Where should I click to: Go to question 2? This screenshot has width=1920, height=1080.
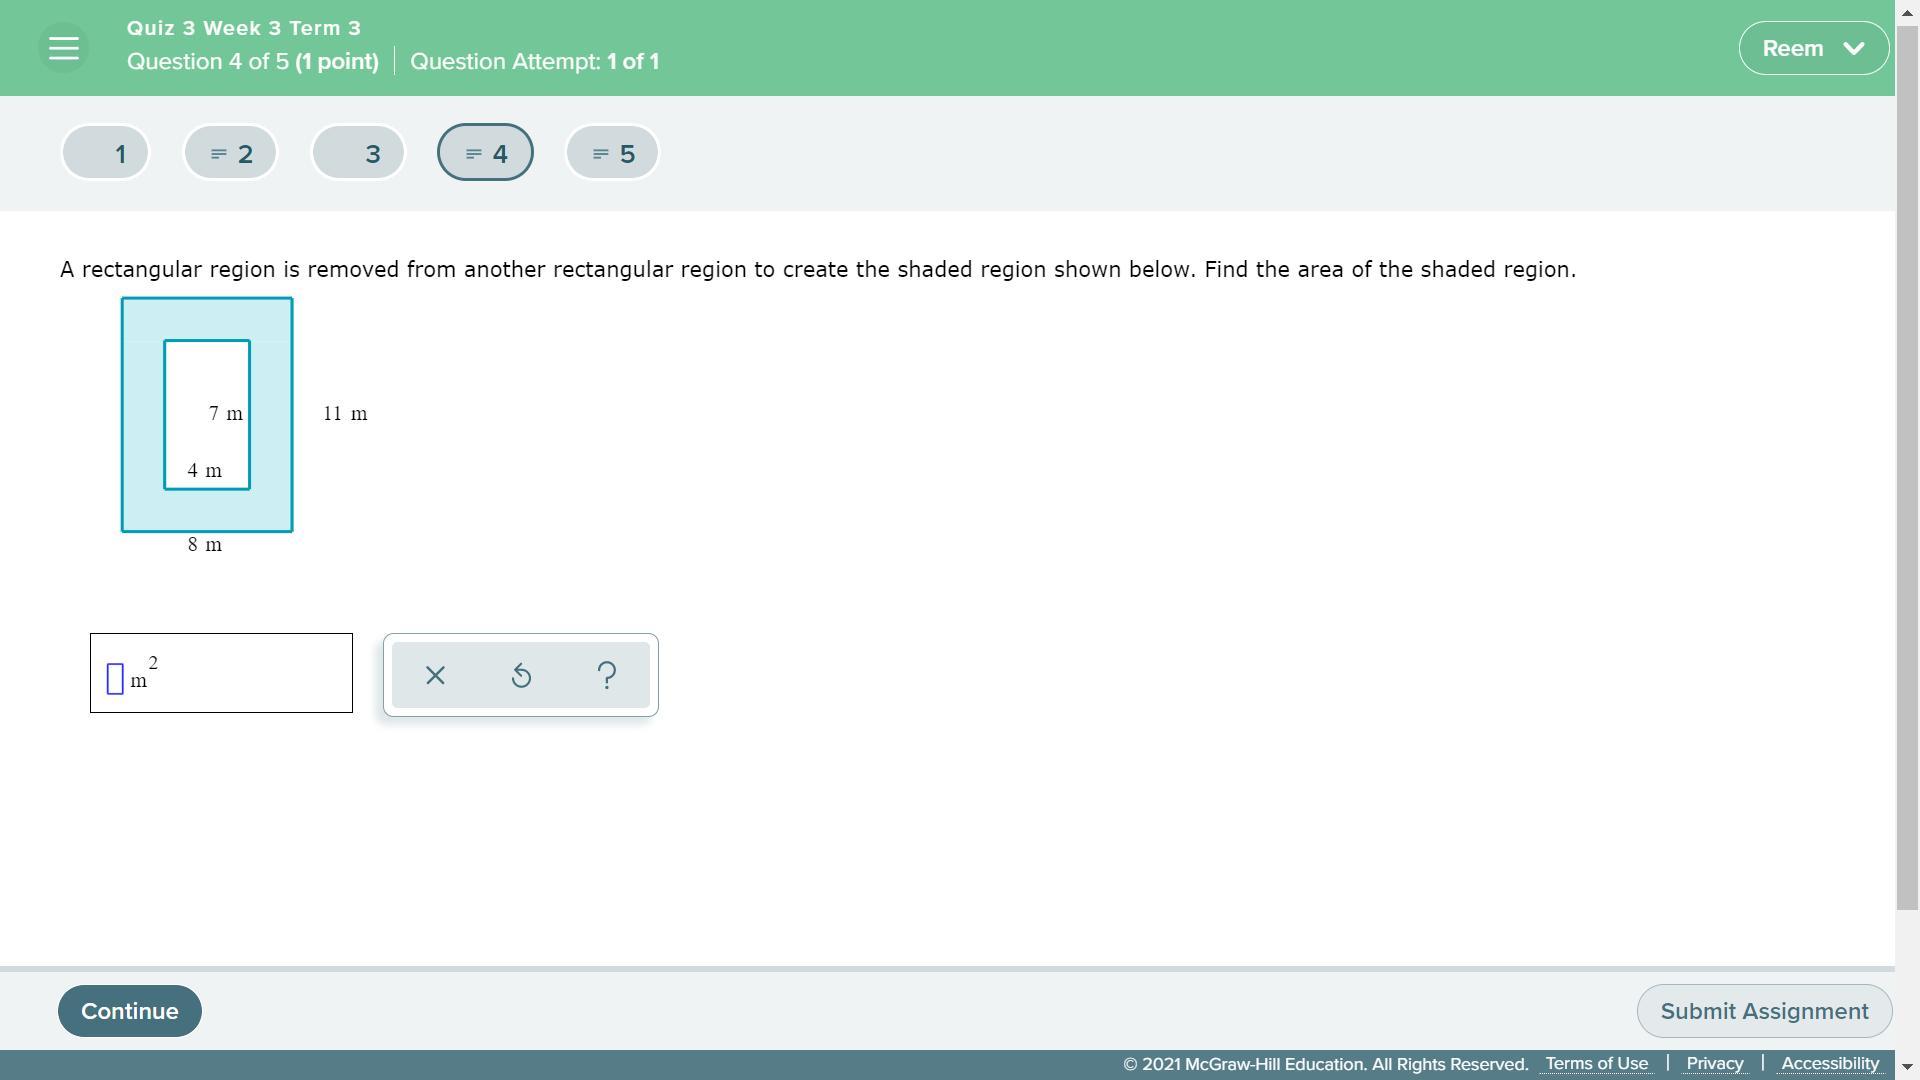pos(231,153)
